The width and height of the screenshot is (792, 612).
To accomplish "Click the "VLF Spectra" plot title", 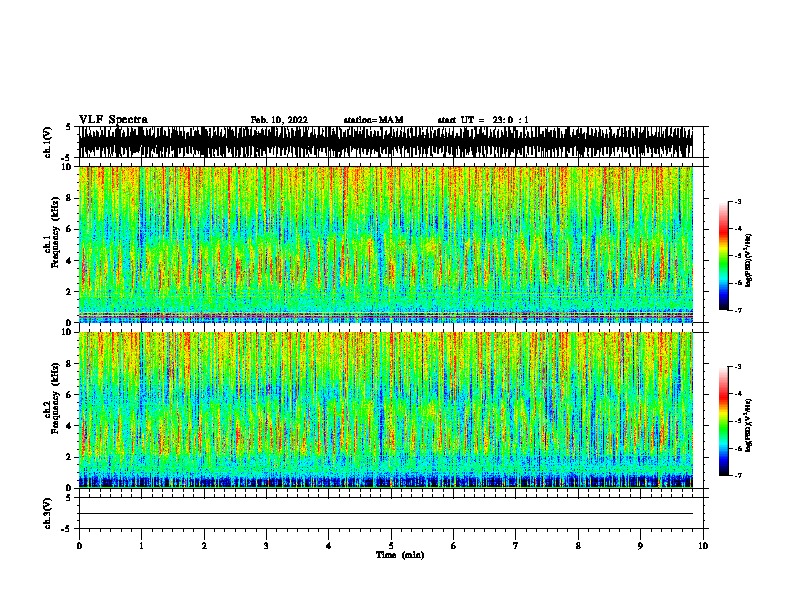I will 113,120.
